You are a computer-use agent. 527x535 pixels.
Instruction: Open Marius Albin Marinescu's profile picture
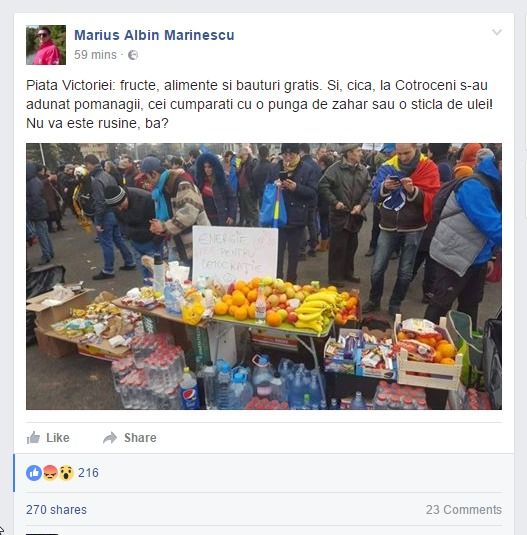pyautogui.click(x=46, y=45)
